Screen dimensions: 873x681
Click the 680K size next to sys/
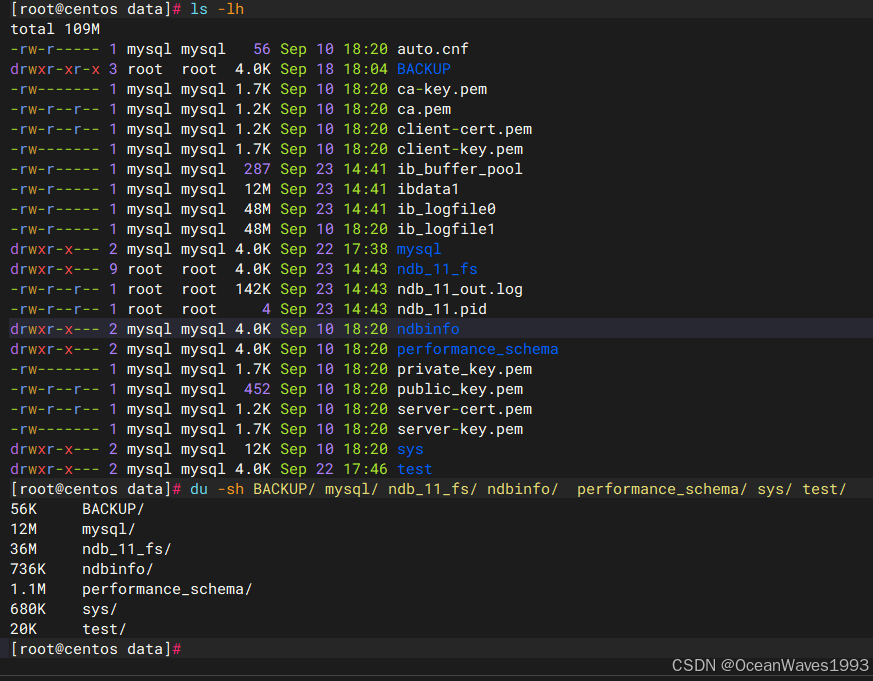[28, 609]
